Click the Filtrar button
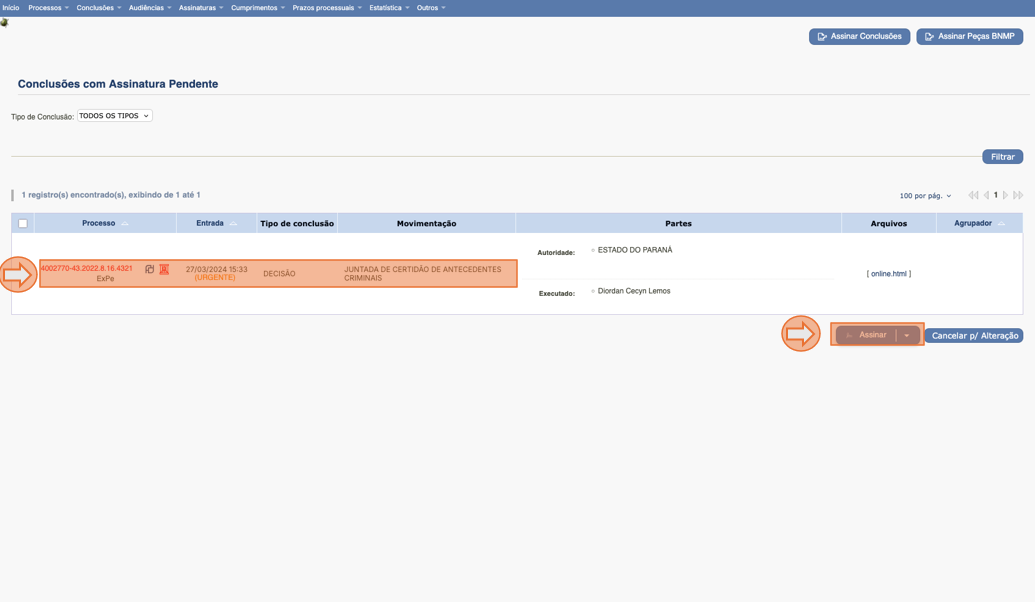Screen dimensions: 1035x602 [x=1002, y=157]
